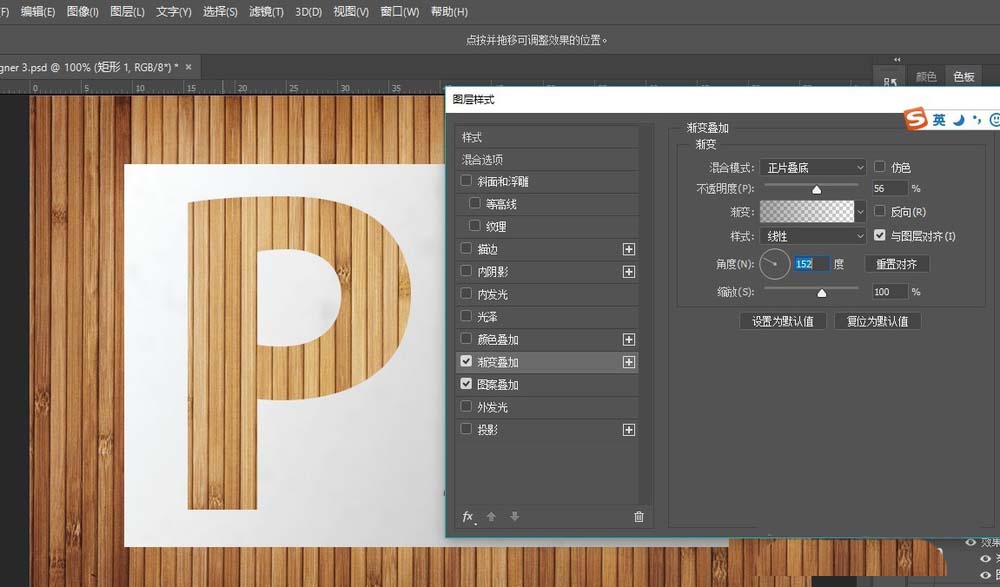Screen dimensions: 1000x587
Task: Click the scale value field 100
Action: [890, 292]
